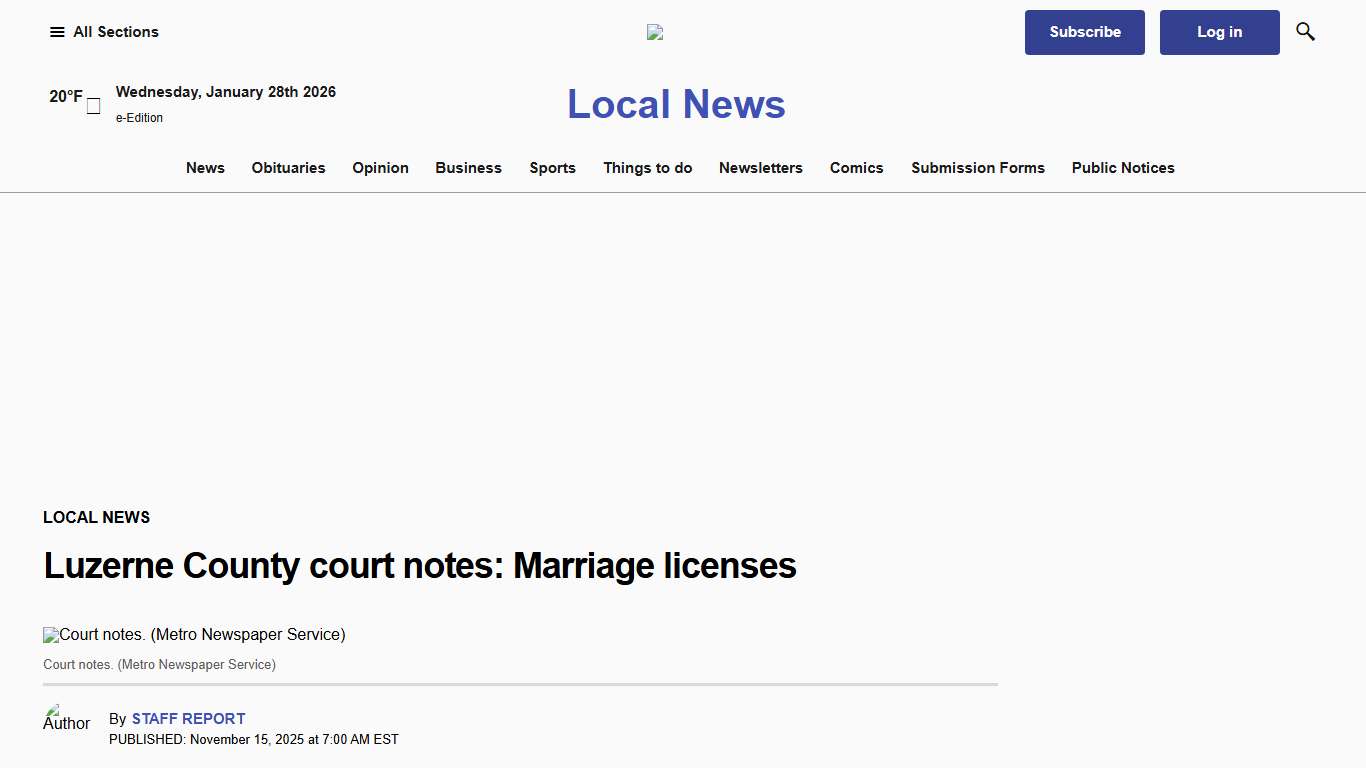Open the Things to do section
Viewport: 1366px width, 768px height.
click(x=647, y=168)
